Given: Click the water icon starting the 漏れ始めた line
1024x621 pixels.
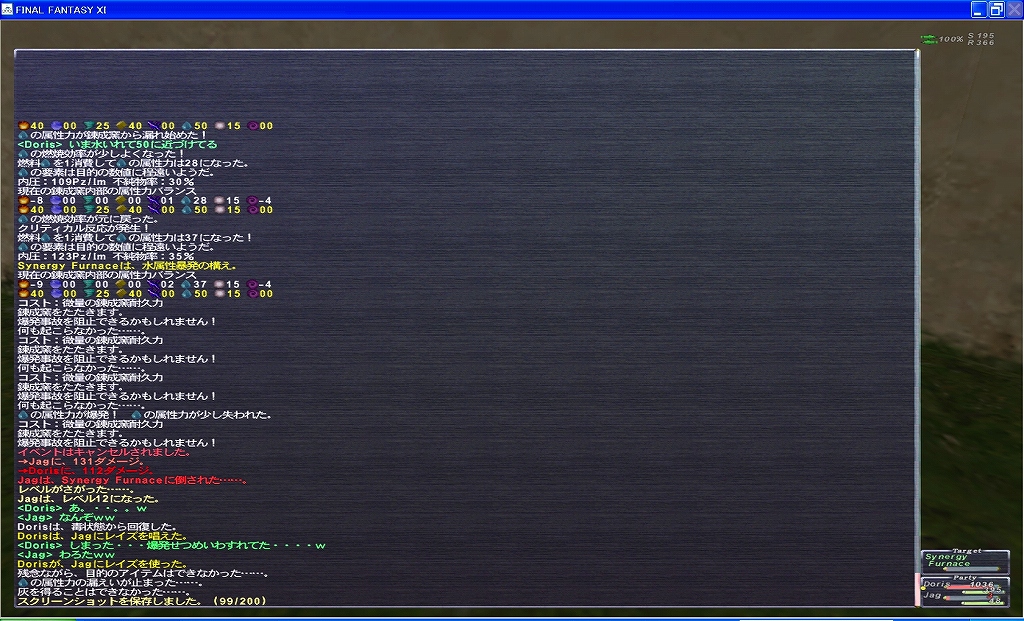Looking at the screenshot, I should click(23, 135).
